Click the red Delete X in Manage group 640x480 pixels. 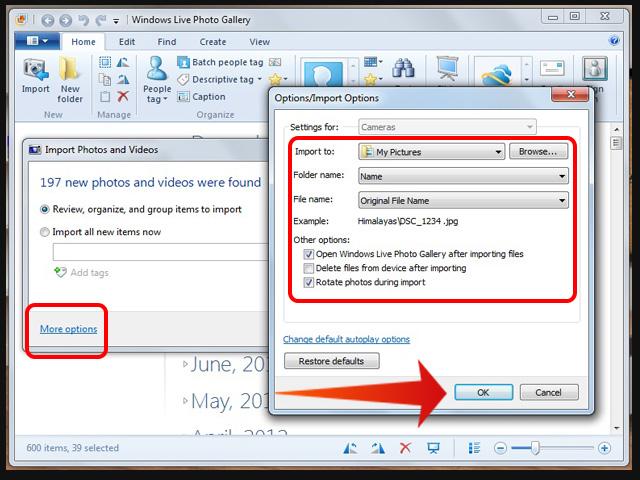click(x=123, y=96)
